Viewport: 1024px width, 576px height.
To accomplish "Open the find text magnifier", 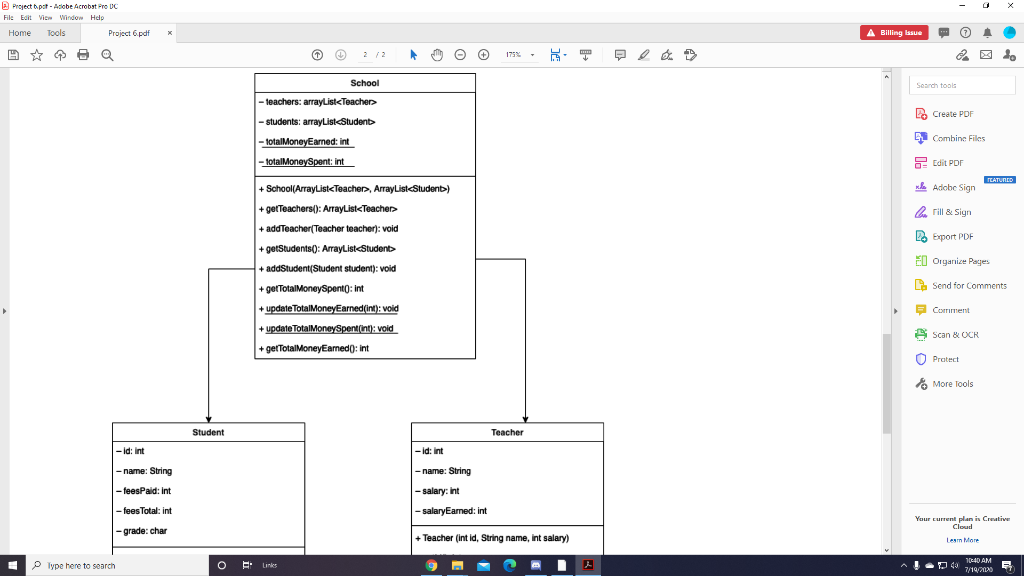I will point(107,55).
